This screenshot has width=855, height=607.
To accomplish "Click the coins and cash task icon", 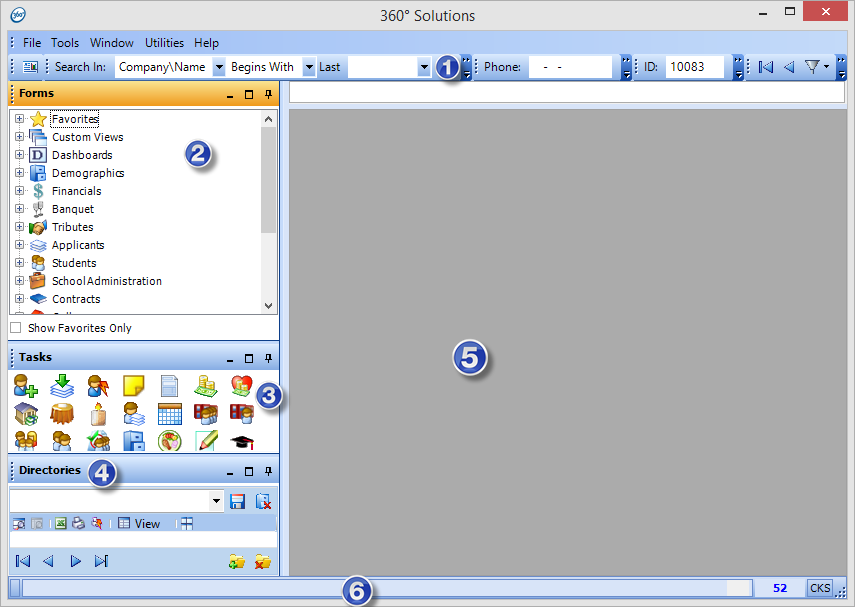I will click(x=206, y=386).
